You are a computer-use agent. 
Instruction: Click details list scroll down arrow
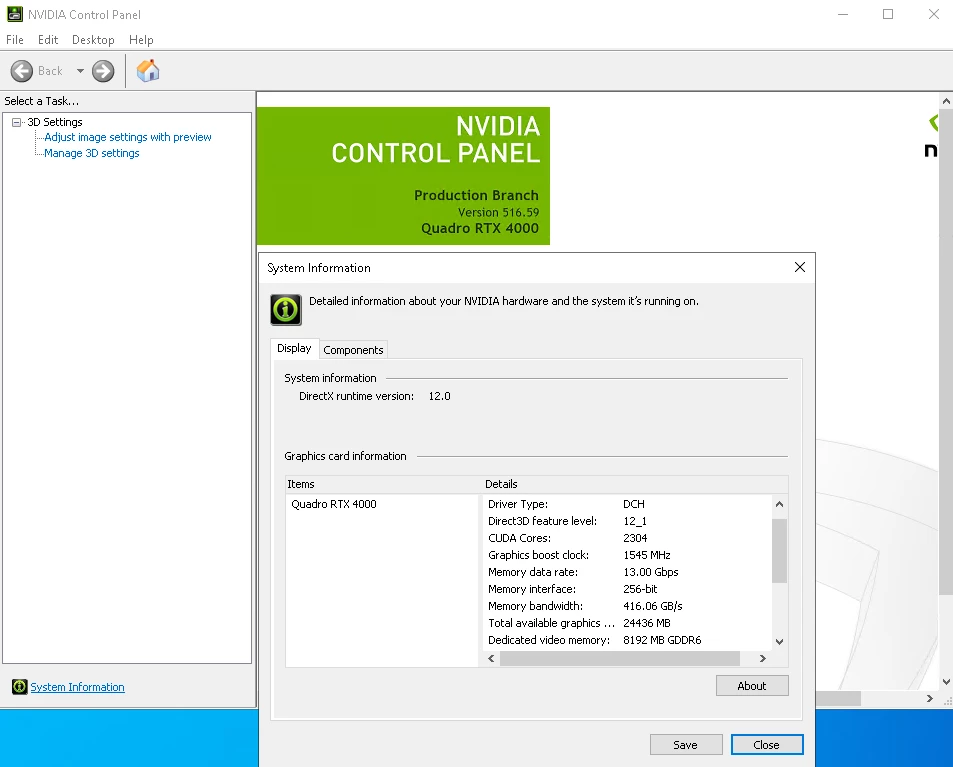[x=779, y=642]
